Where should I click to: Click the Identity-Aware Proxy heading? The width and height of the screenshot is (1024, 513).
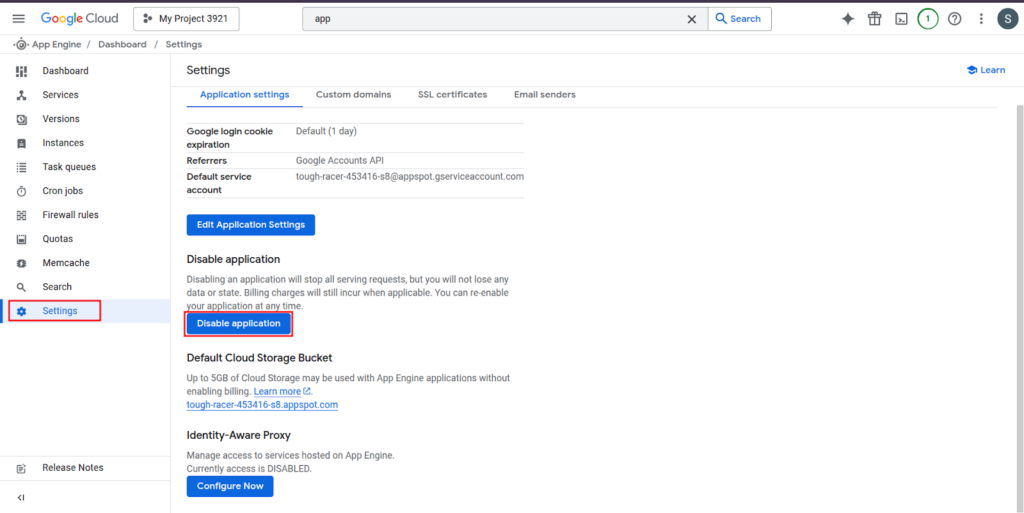point(238,435)
